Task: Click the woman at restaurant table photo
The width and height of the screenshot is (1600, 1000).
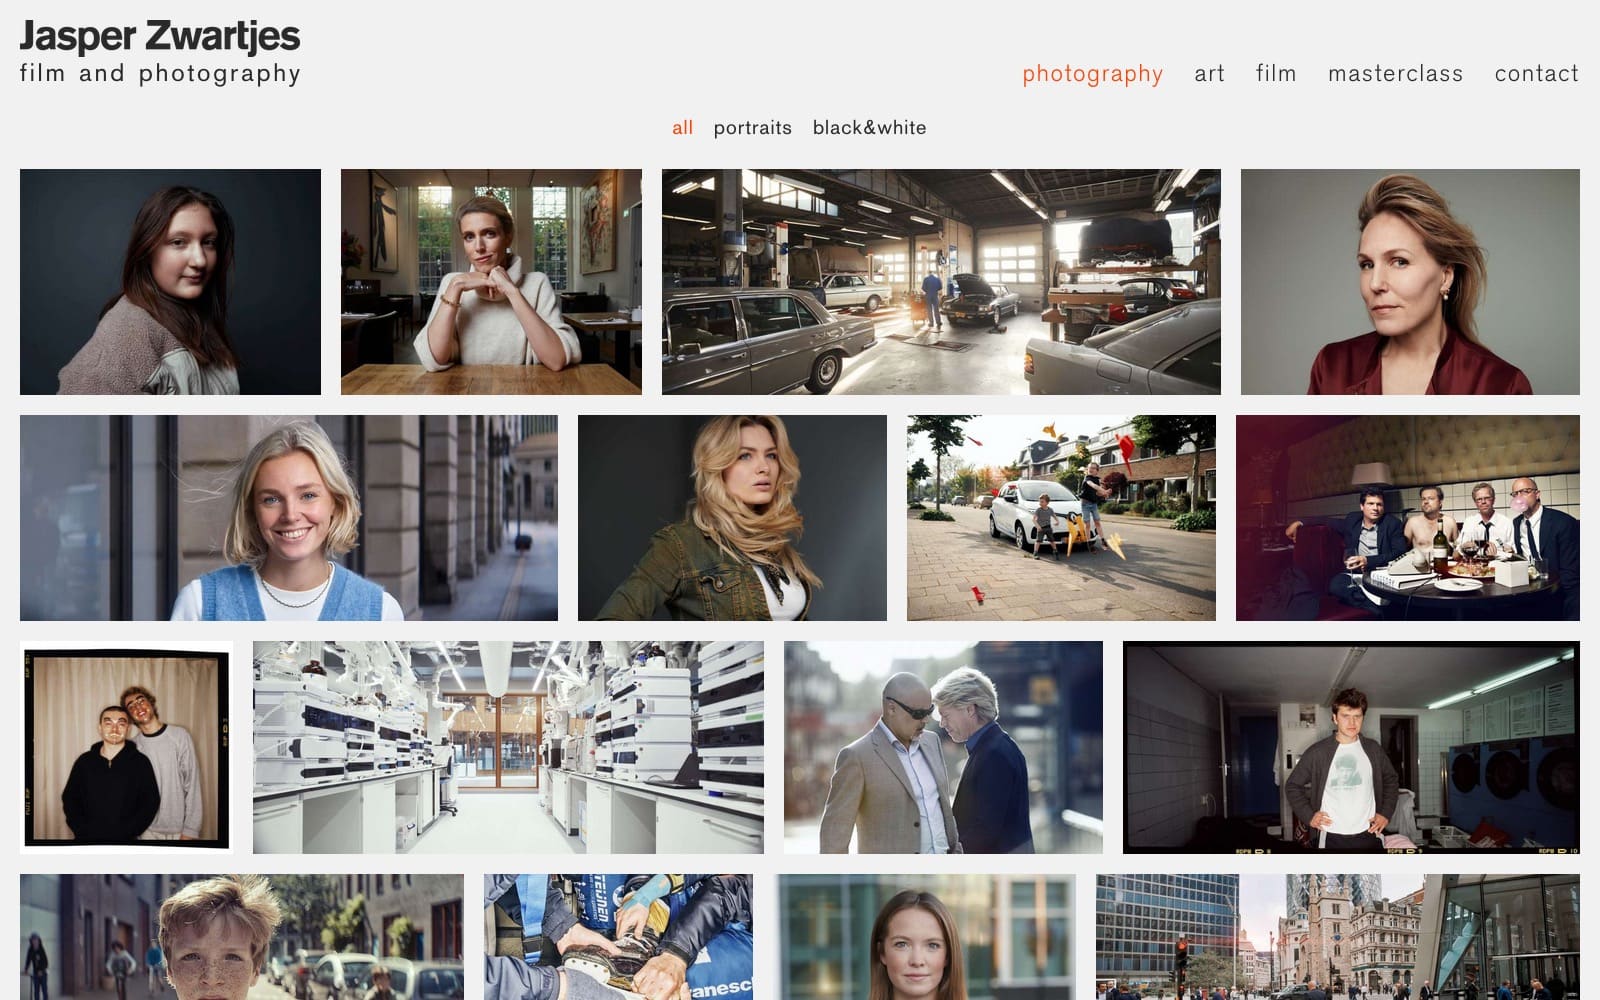Action: [x=491, y=282]
